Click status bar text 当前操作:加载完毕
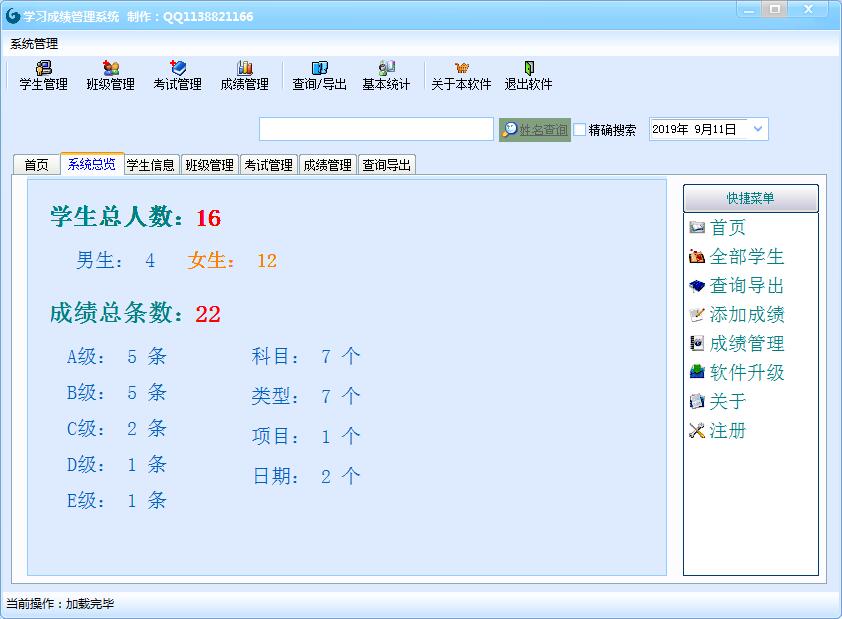Screen dimensions: 842x619 60,604
